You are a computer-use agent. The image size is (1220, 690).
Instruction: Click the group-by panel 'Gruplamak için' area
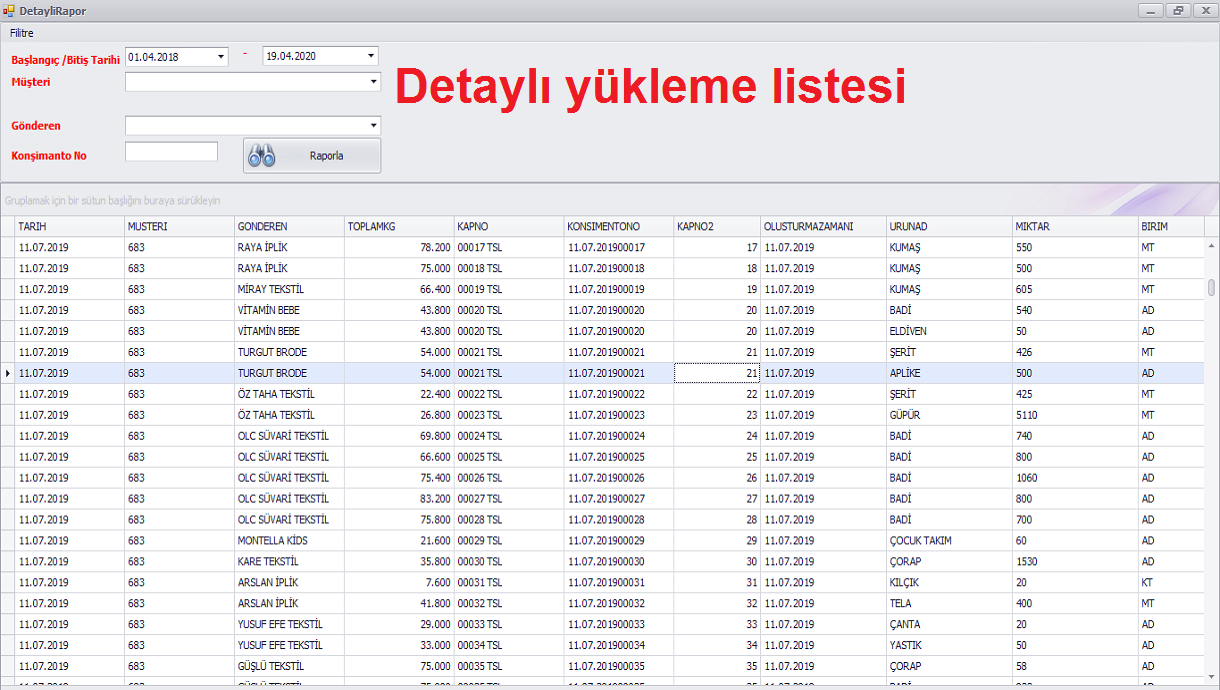pos(610,200)
